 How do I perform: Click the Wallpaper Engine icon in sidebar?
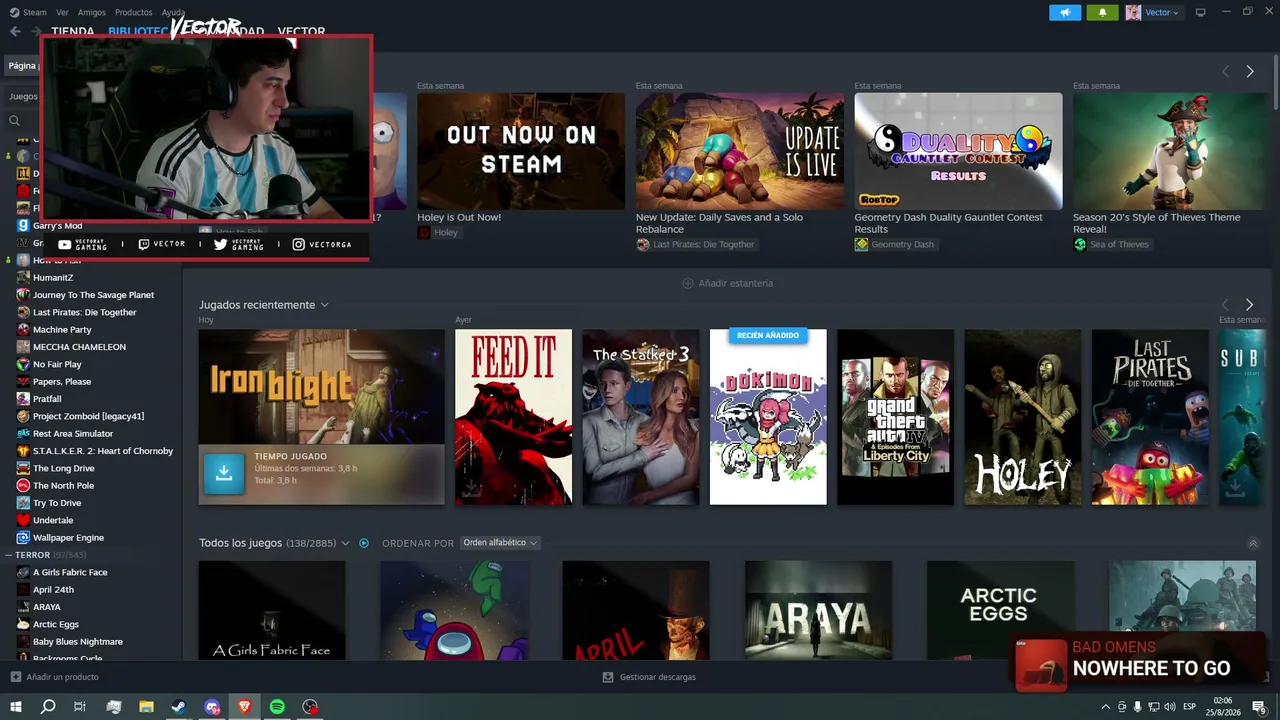click(x=23, y=537)
